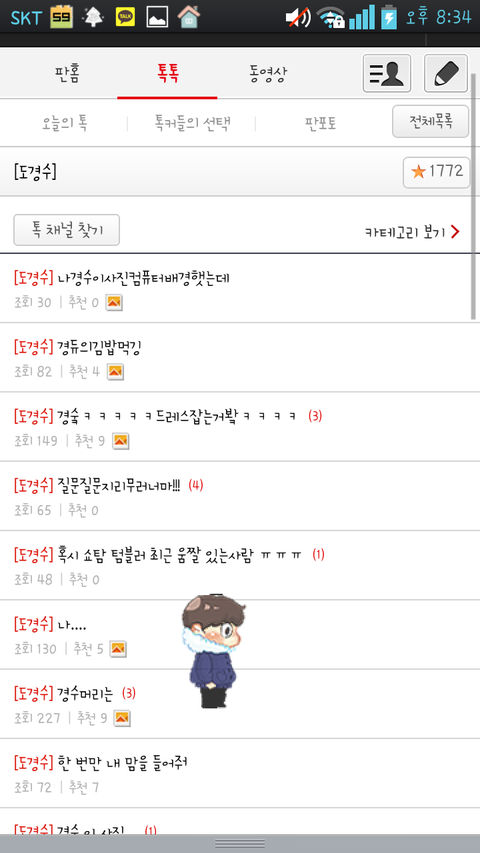480x853 pixels.
Task: Select the 톡커들의 선택 sub-tab
Action: (192, 123)
